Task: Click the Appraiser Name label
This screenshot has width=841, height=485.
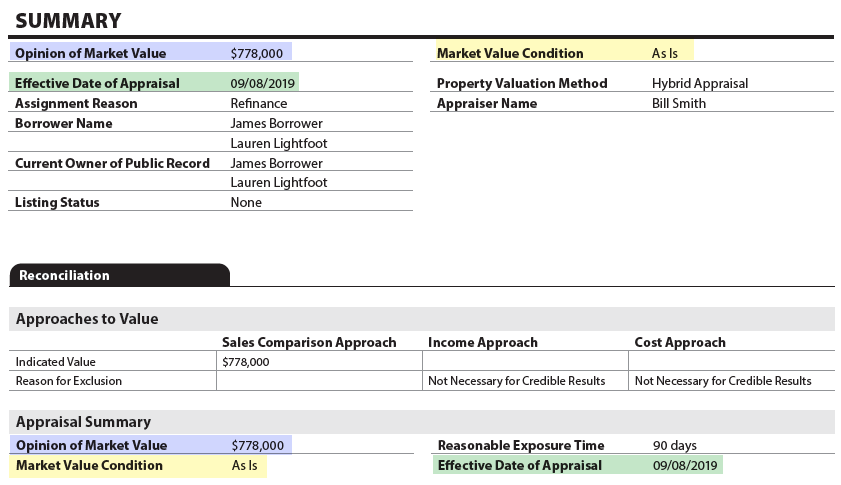Action: coord(487,103)
